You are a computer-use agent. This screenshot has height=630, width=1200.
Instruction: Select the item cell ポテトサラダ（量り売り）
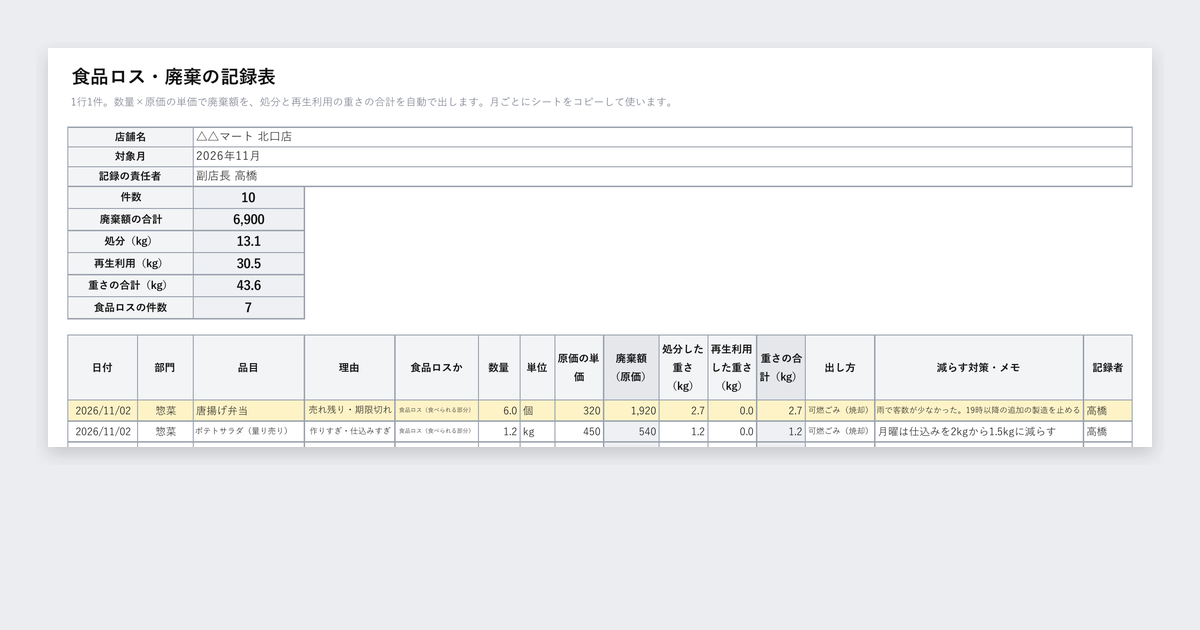248,431
